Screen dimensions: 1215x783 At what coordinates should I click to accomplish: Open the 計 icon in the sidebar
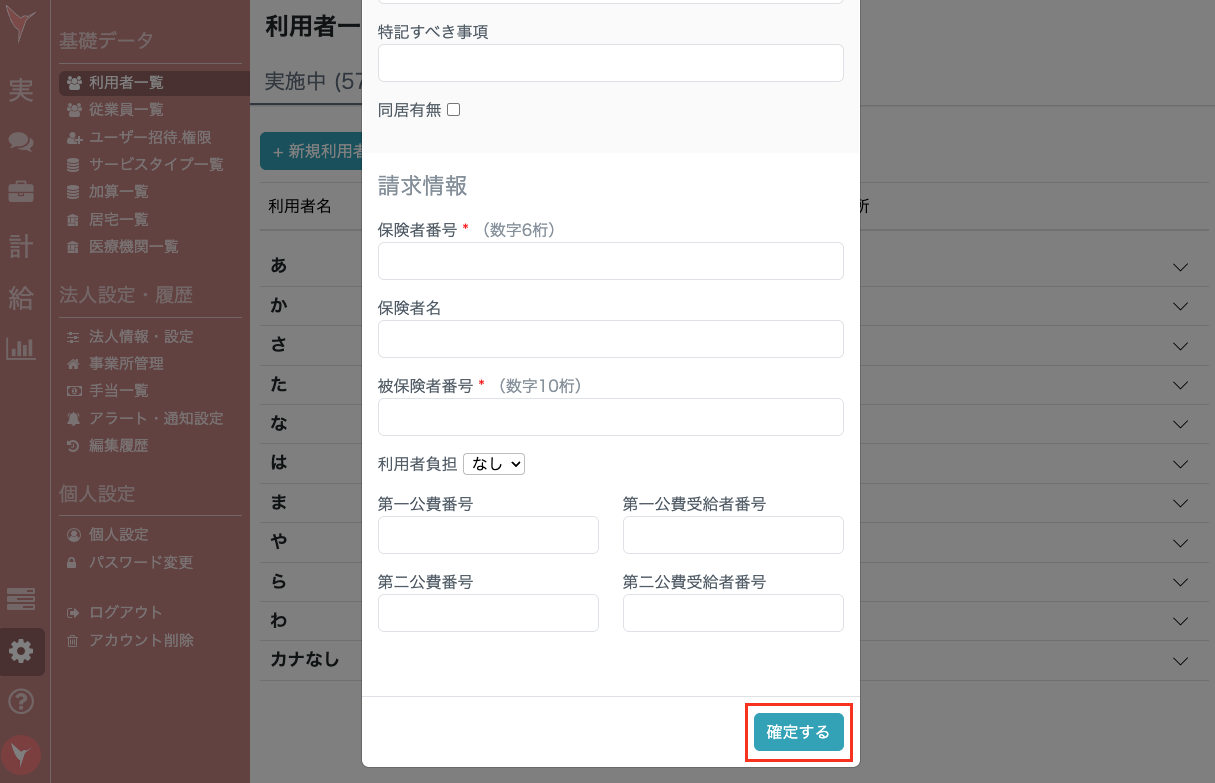click(22, 245)
